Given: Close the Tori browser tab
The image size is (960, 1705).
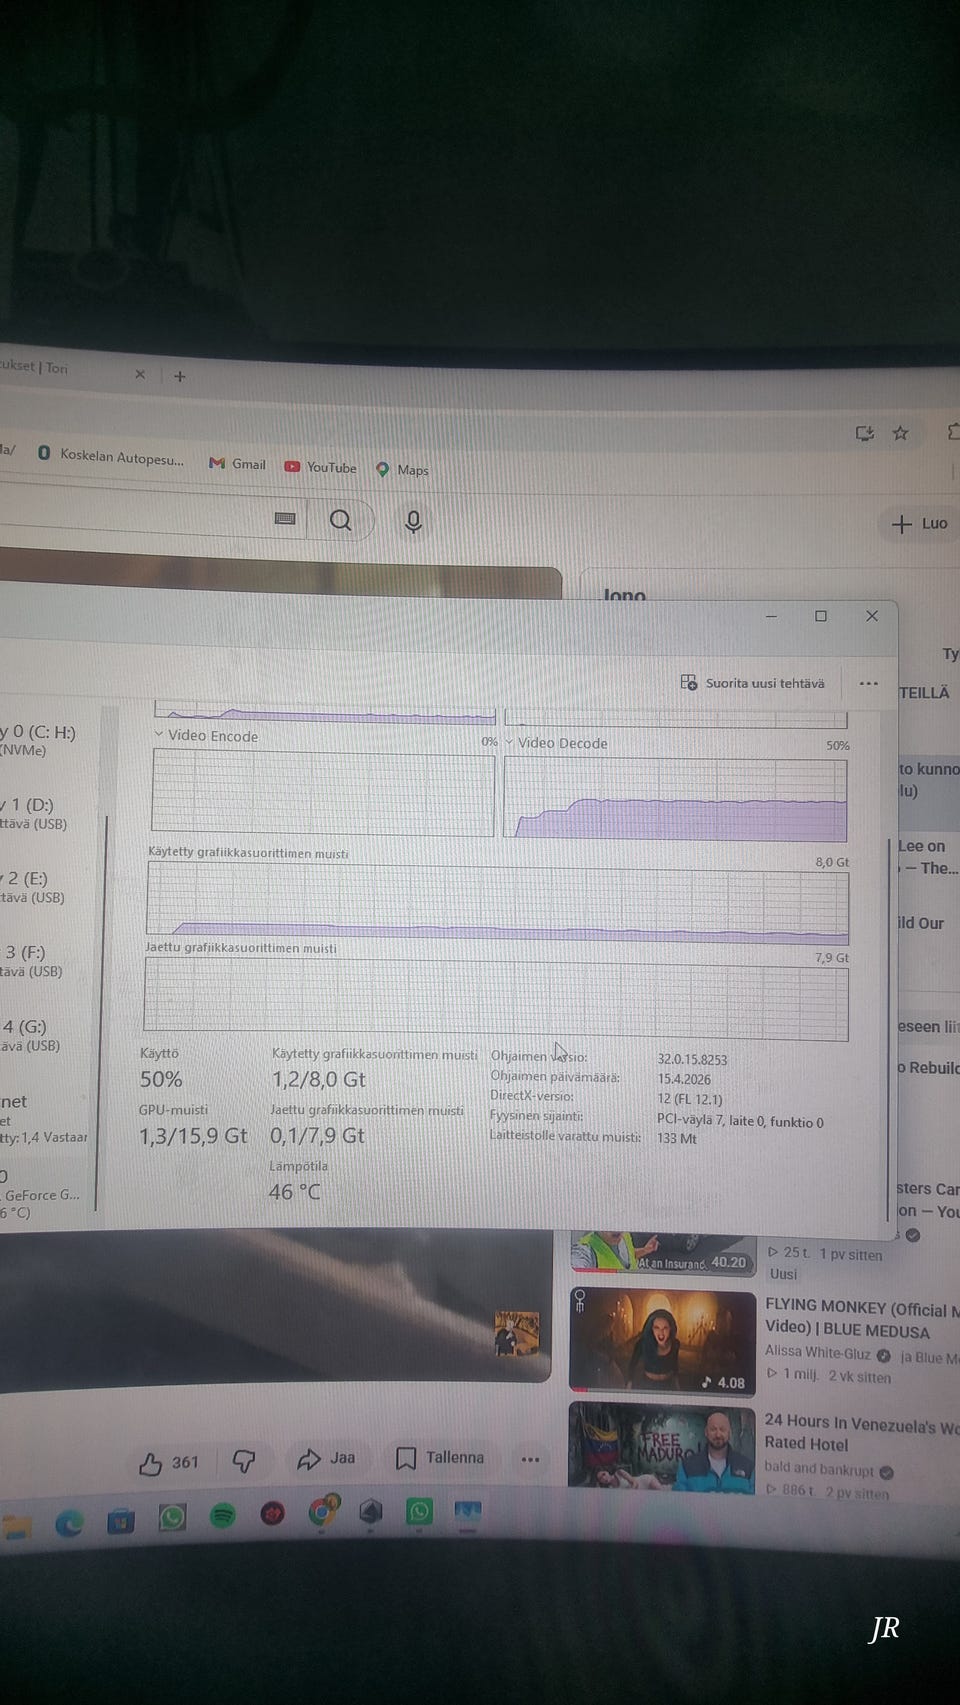Looking at the screenshot, I should [140, 374].
